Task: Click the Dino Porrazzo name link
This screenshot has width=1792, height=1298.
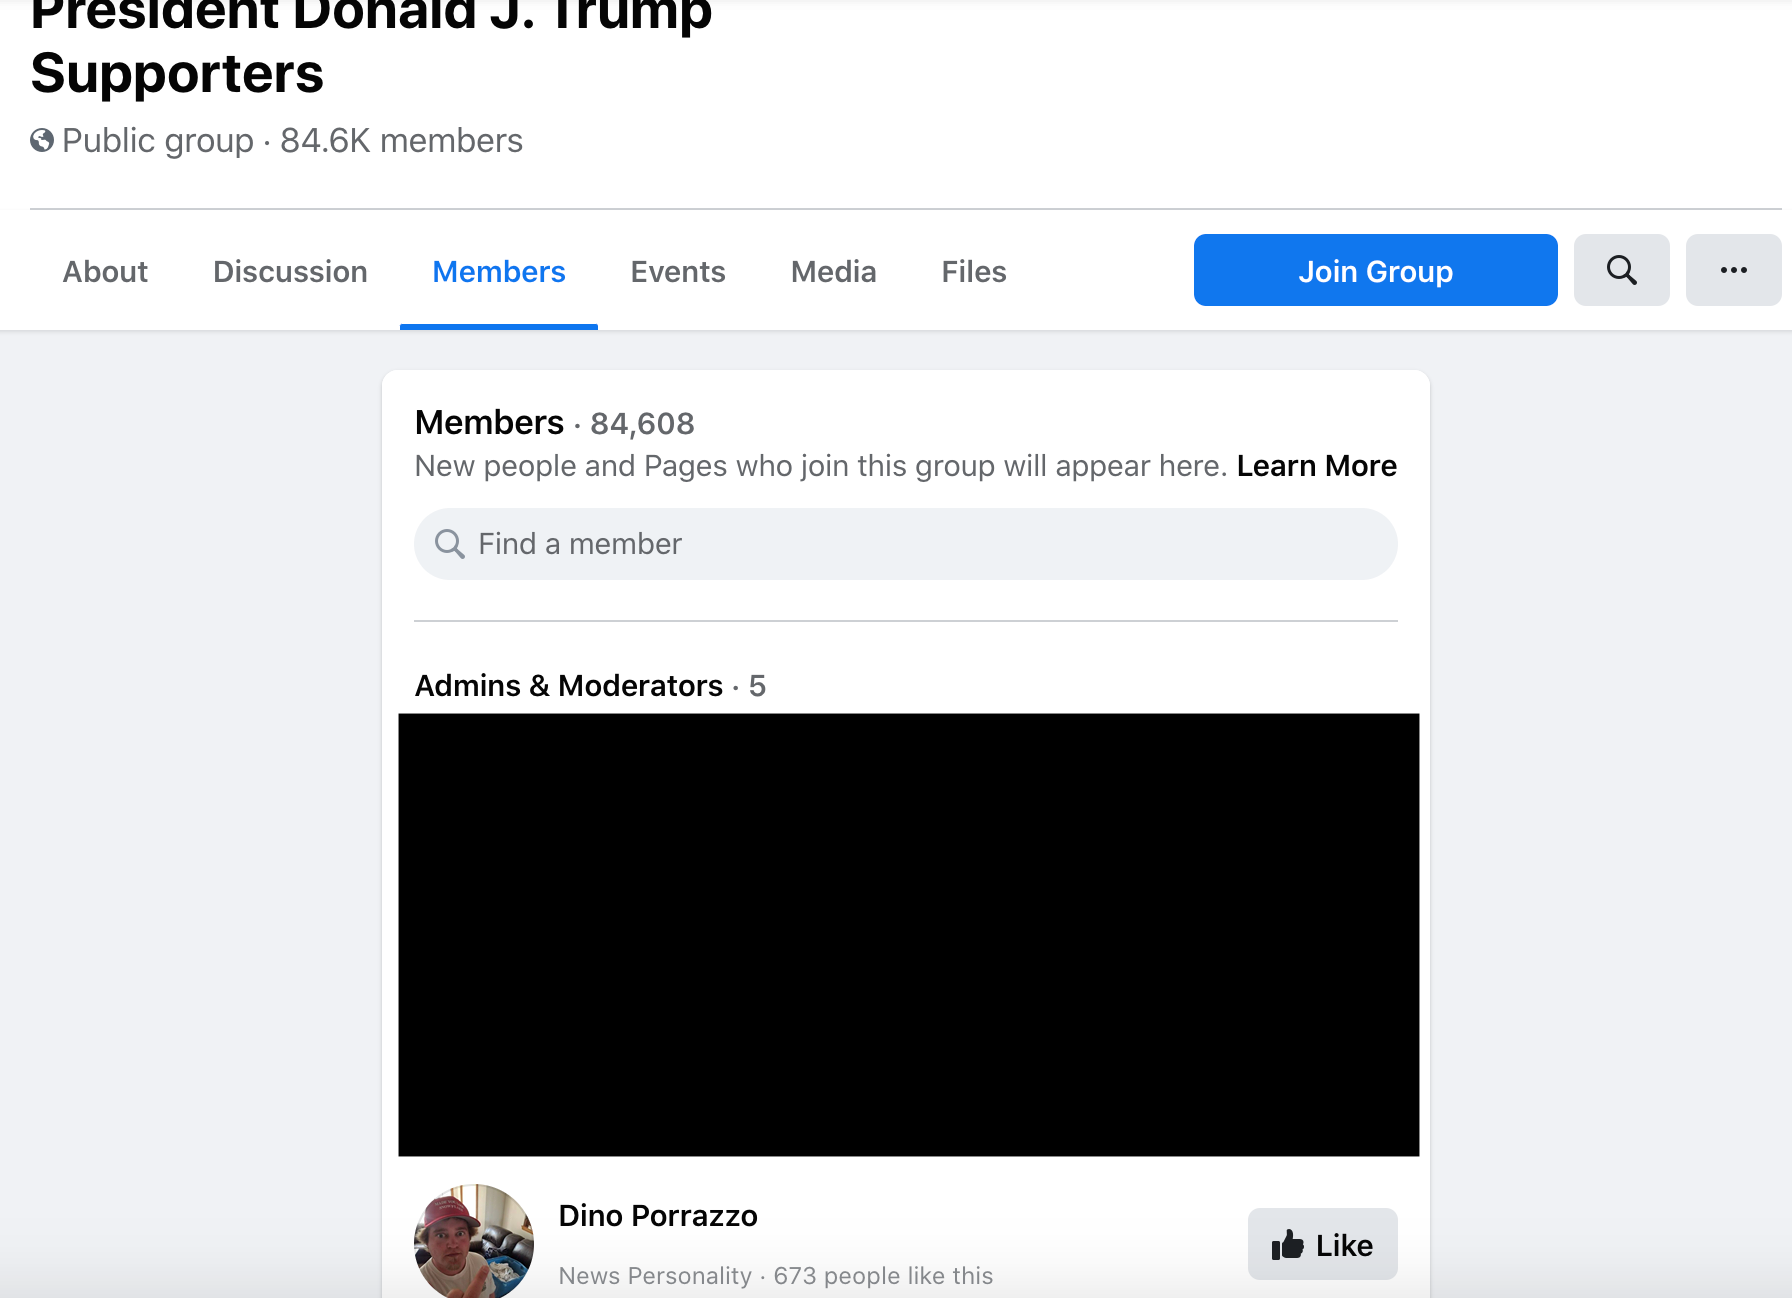Action: point(657,1215)
